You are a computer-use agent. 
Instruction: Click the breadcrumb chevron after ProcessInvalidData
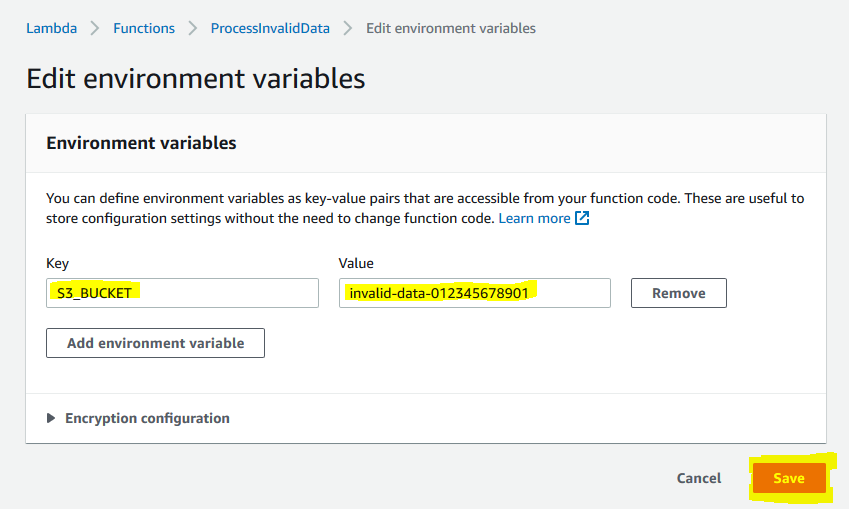click(348, 28)
